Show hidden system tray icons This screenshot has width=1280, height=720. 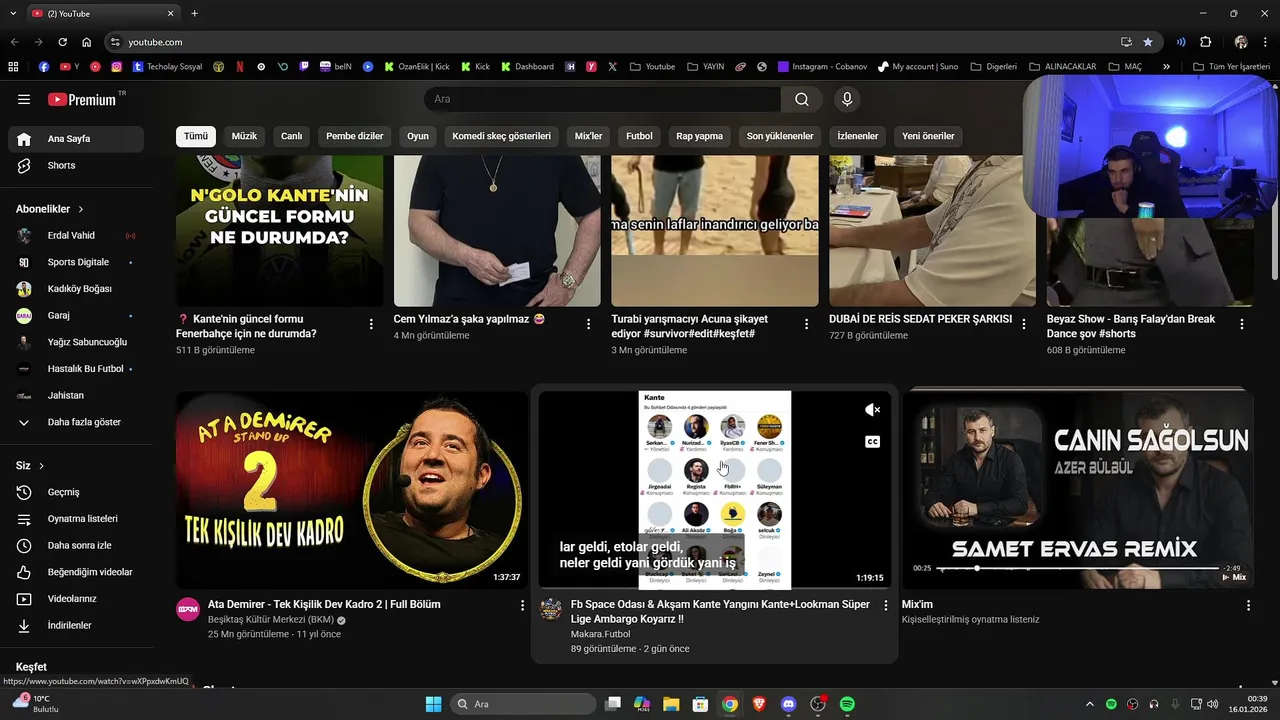tap(1090, 704)
